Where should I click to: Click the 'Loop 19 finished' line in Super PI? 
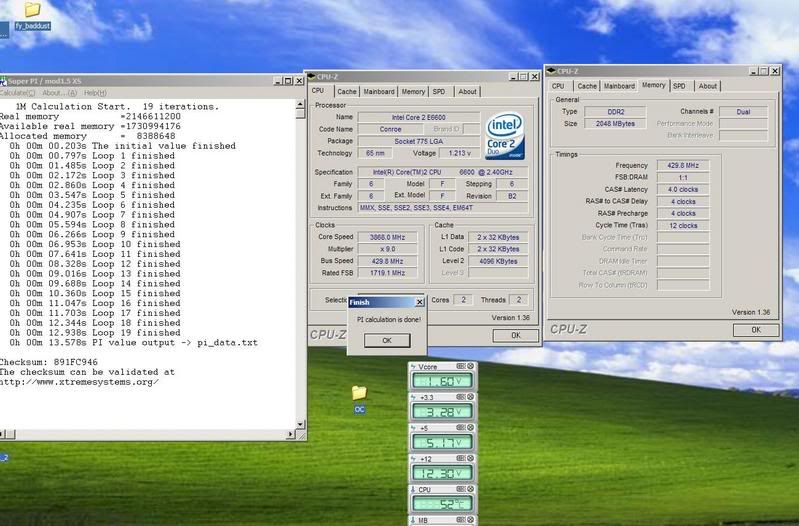click(95, 333)
